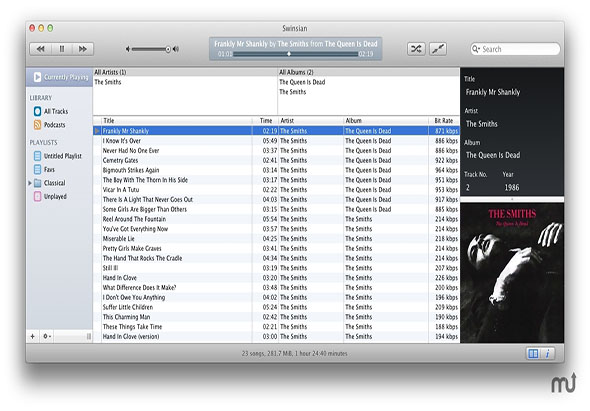Adjust the volume slider knob
The image size is (590, 411).
coord(168,49)
